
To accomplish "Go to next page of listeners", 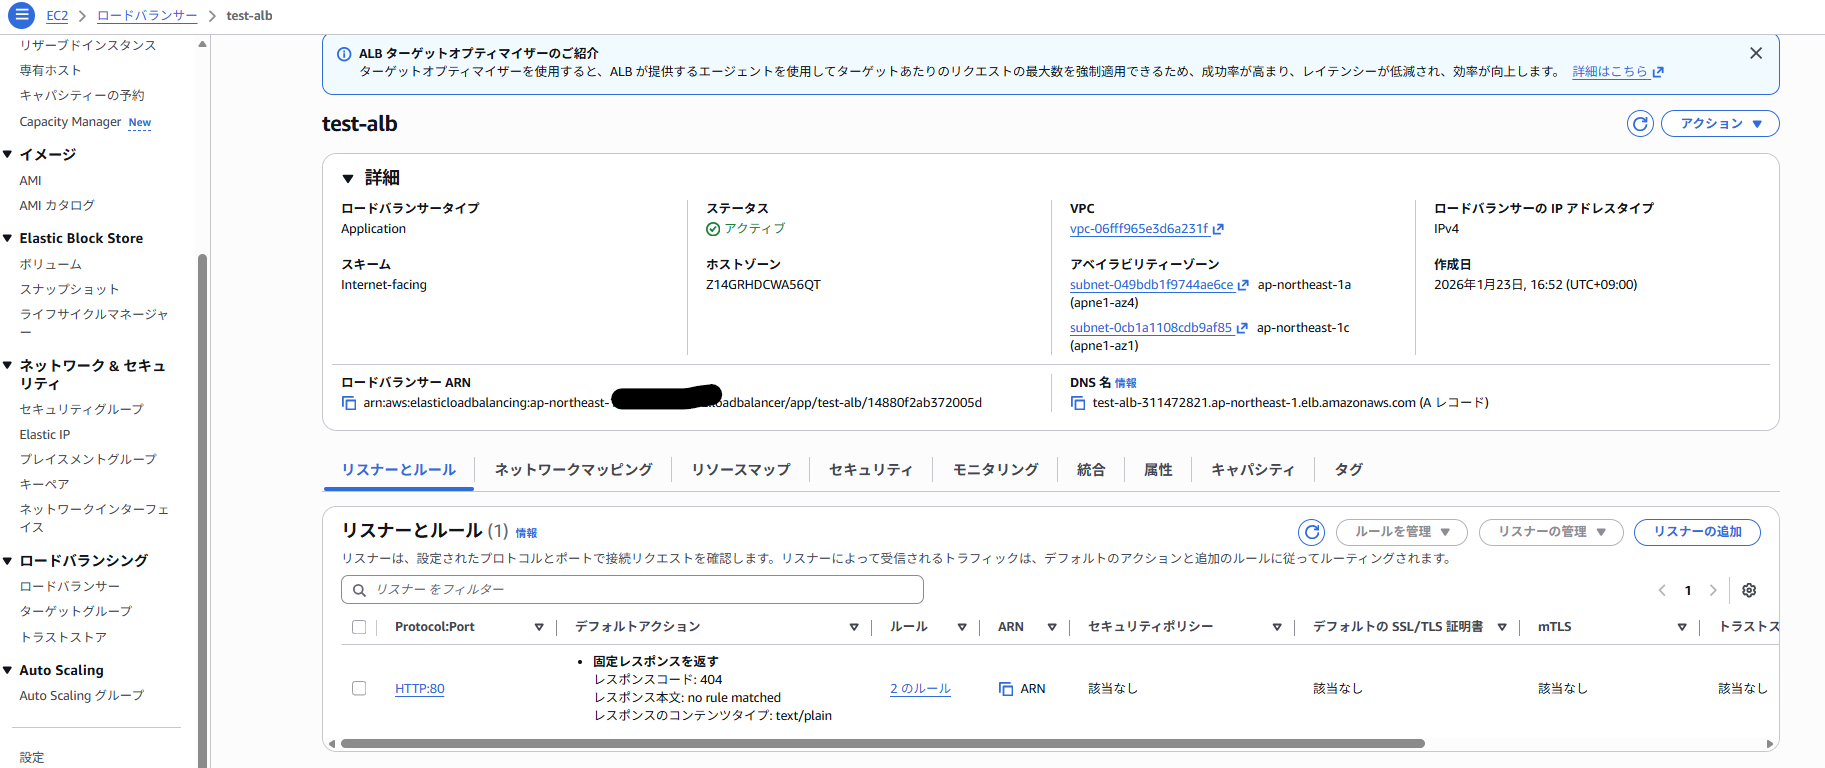I will (1713, 591).
